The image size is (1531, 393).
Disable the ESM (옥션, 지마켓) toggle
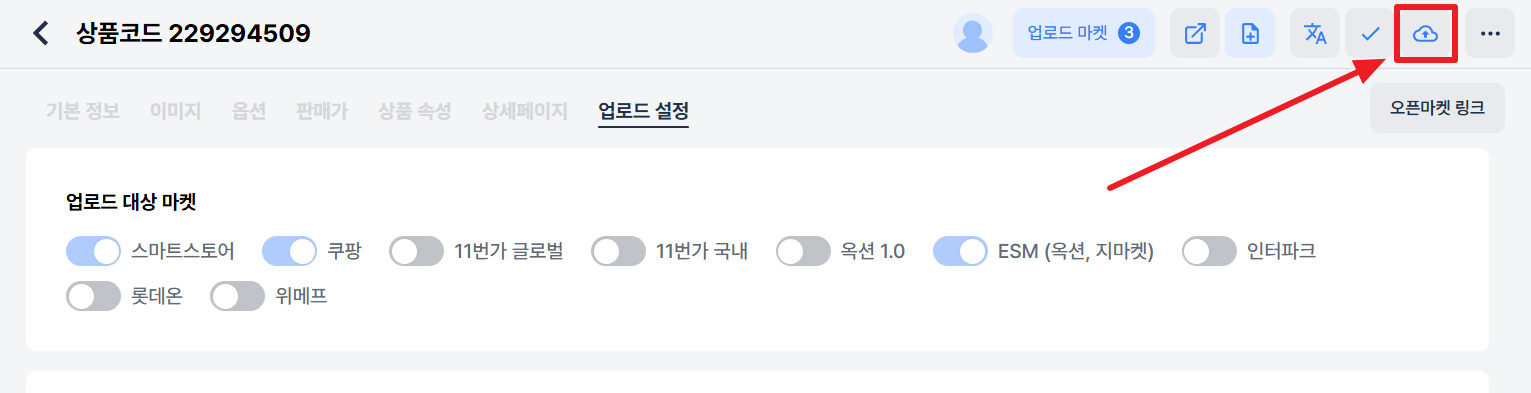[960, 251]
